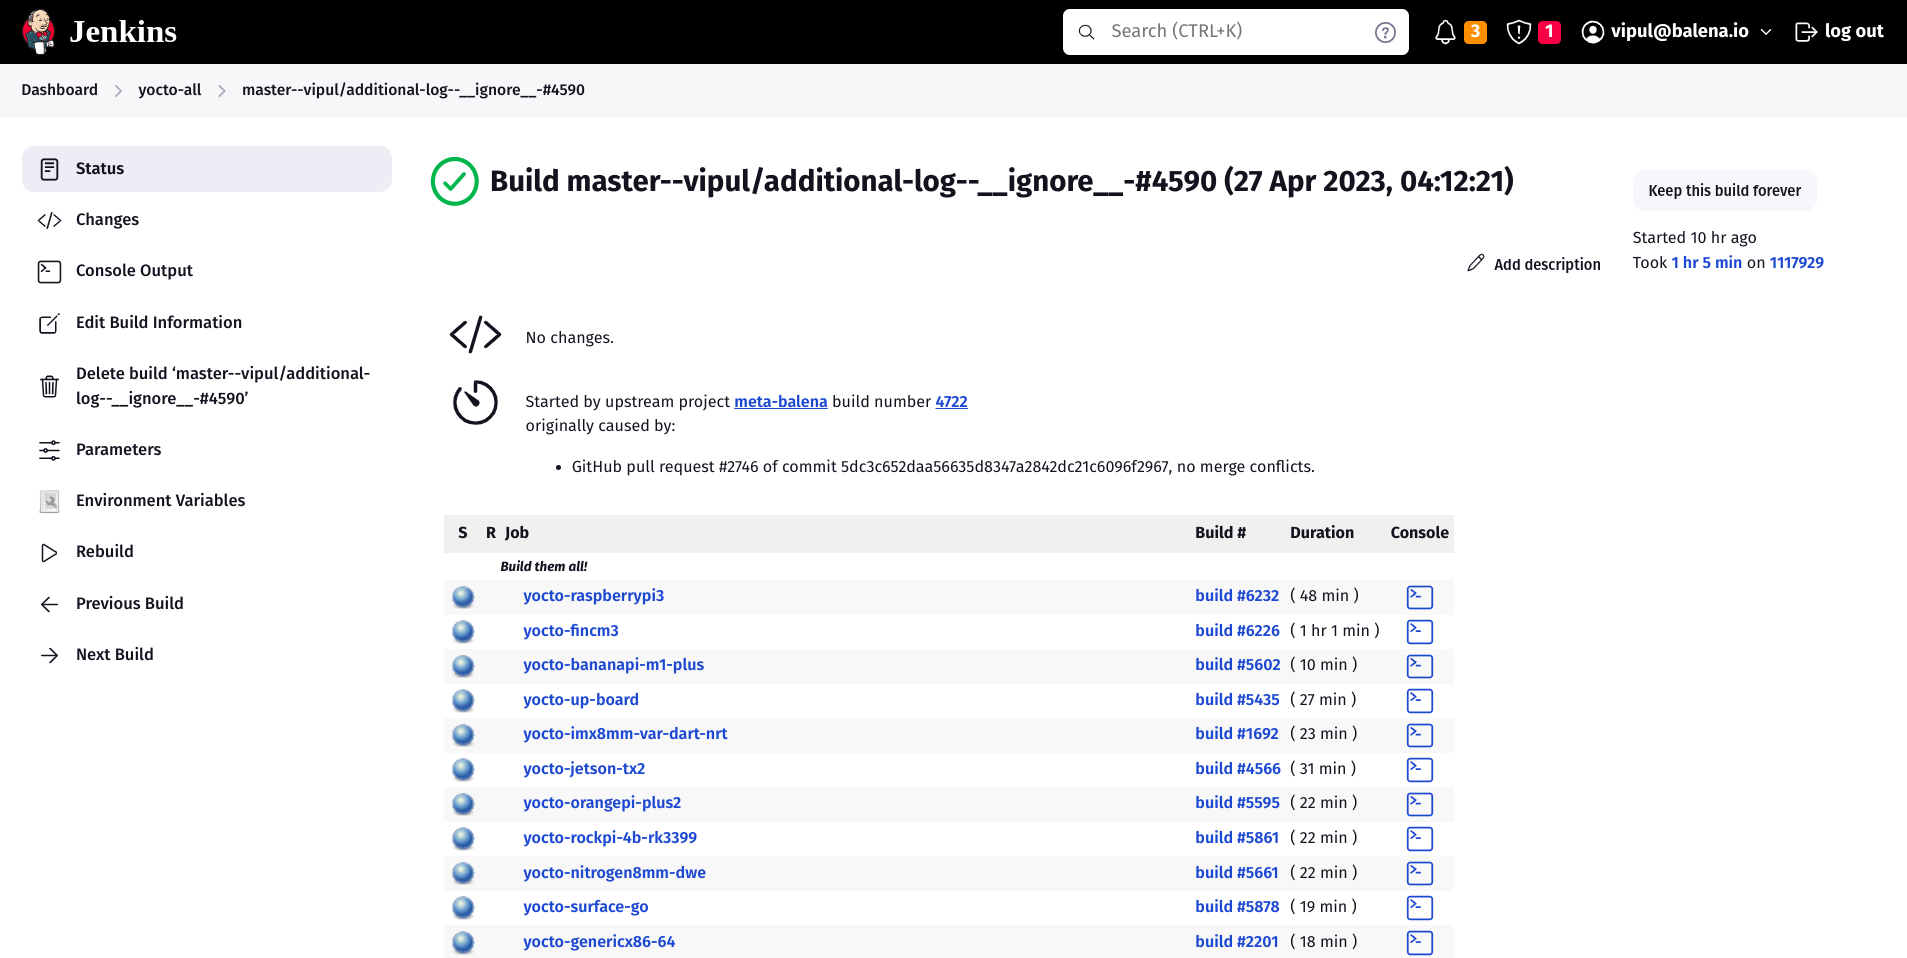Open yocto-orangepi-plus2 job link

coord(602,802)
